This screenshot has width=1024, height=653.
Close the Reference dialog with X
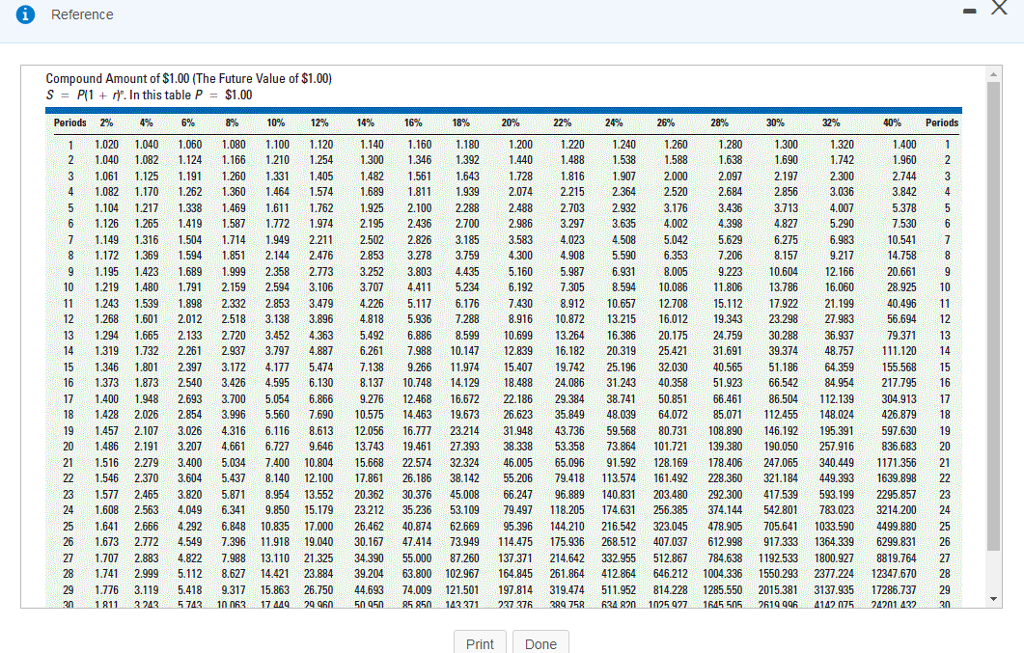(999, 8)
